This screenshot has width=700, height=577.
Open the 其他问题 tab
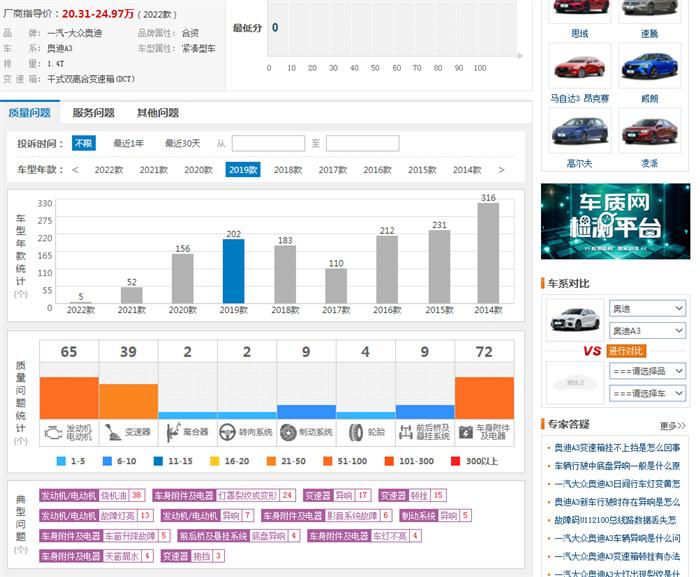158,113
